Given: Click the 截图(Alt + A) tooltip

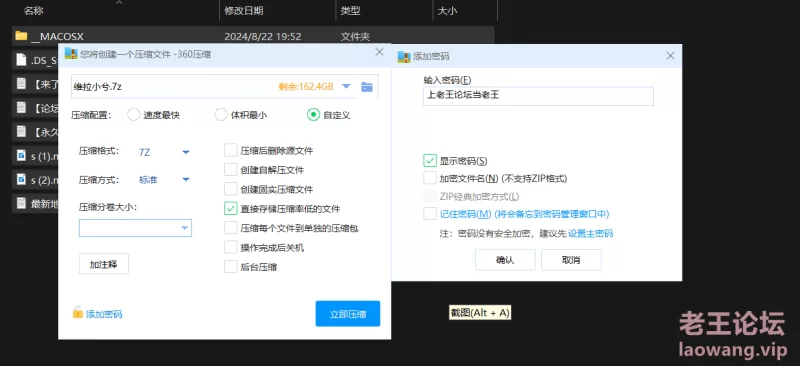Looking at the screenshot, I should 480,312.
